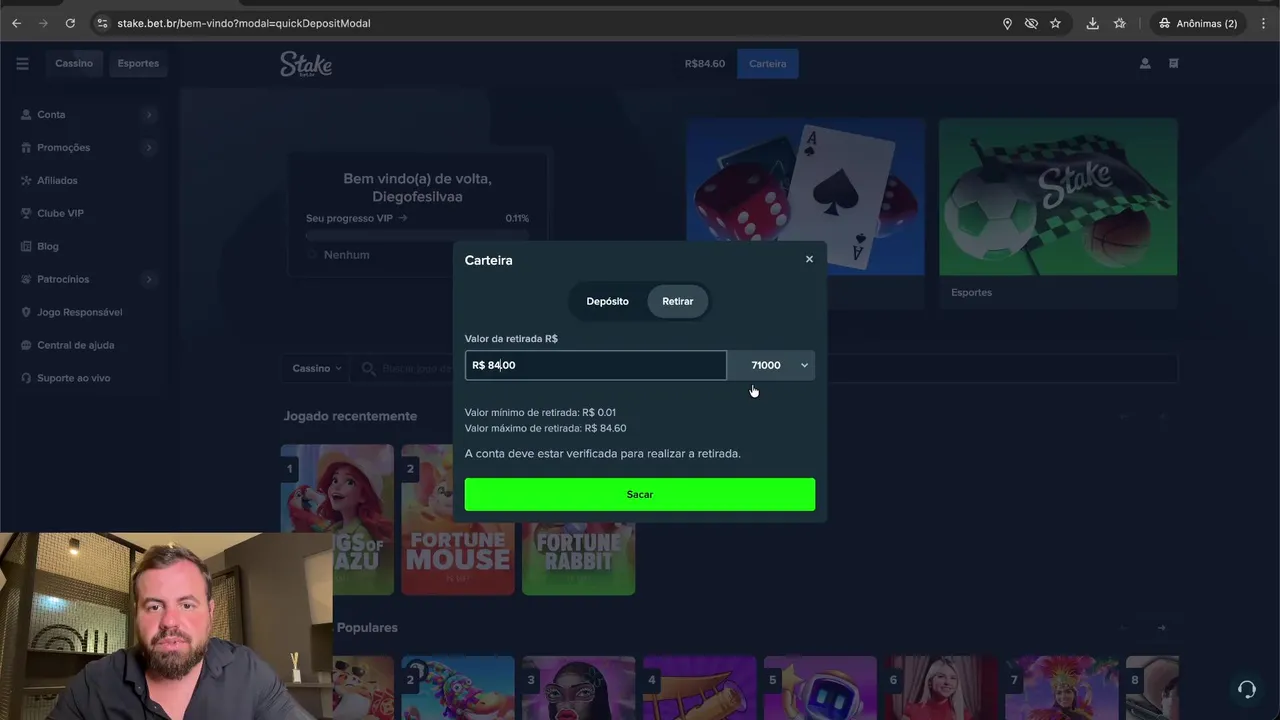Click the green Sacar button
This screenshot has height=720, width=1280.
tap(640, 494)
